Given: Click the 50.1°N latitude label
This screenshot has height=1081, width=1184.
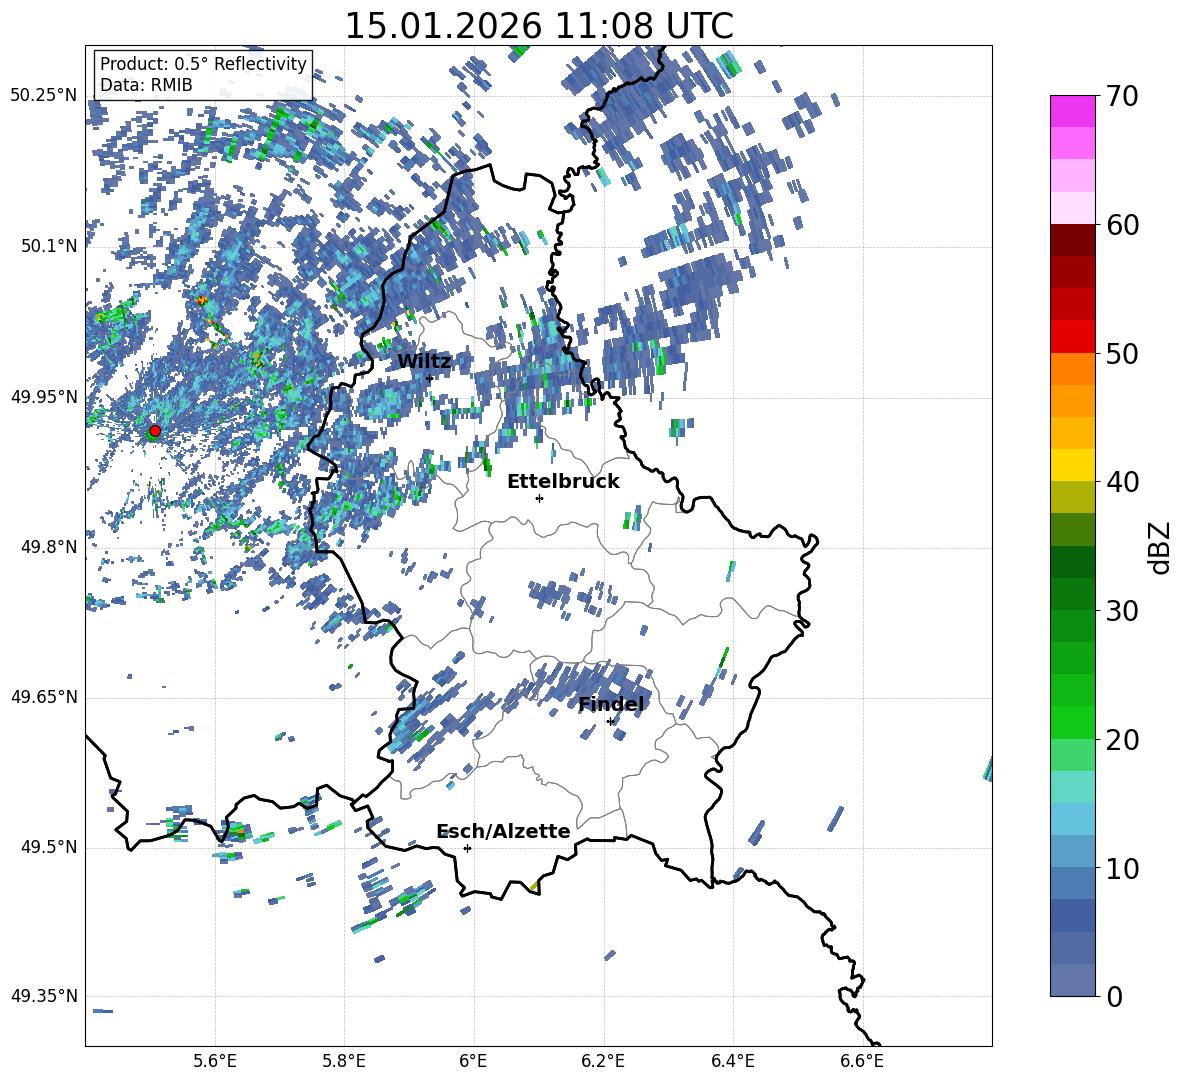Looking at the screenshot, I should (x=49, y=246).
